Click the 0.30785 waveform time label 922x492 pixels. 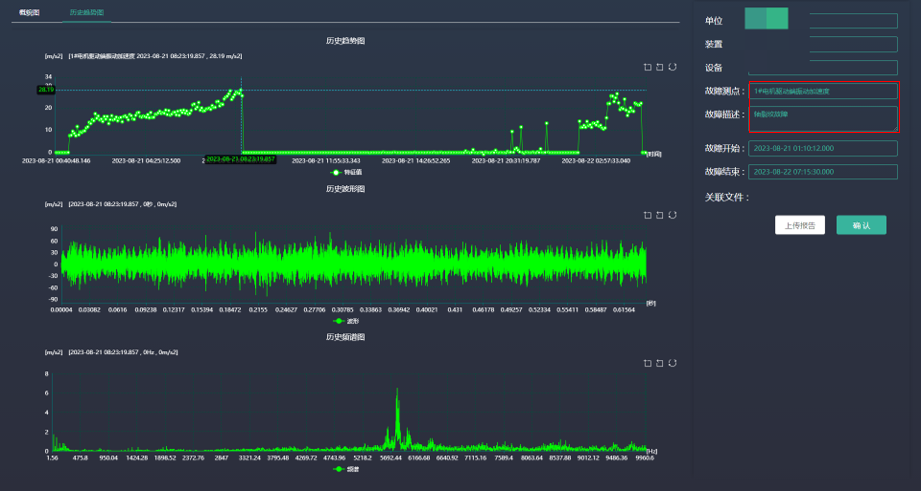[x=343, y=309]
